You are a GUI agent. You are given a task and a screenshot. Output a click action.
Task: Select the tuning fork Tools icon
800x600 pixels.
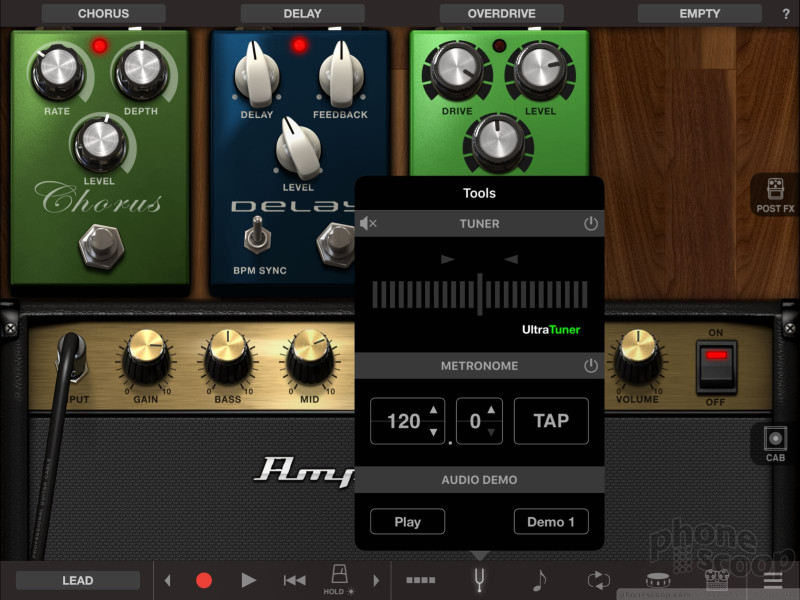(479, 580)
